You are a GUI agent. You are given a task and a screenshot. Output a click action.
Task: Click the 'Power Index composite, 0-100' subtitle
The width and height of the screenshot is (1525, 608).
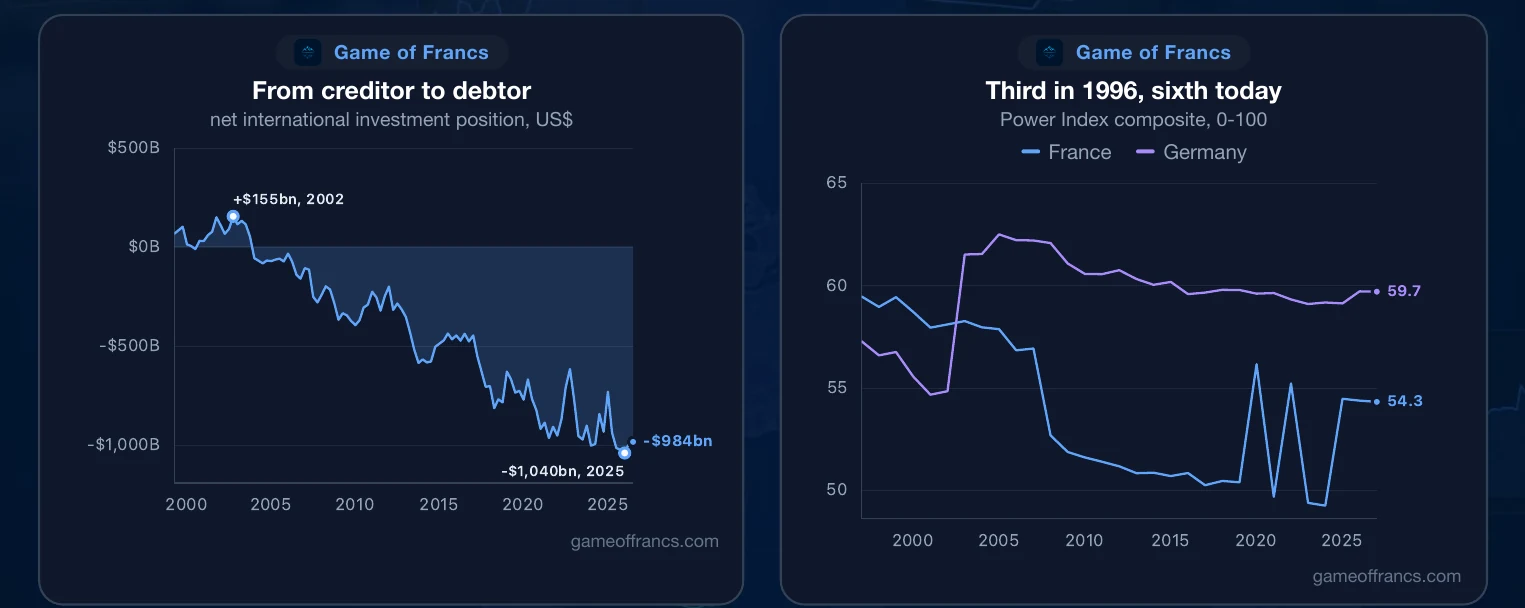point(1133,120)
